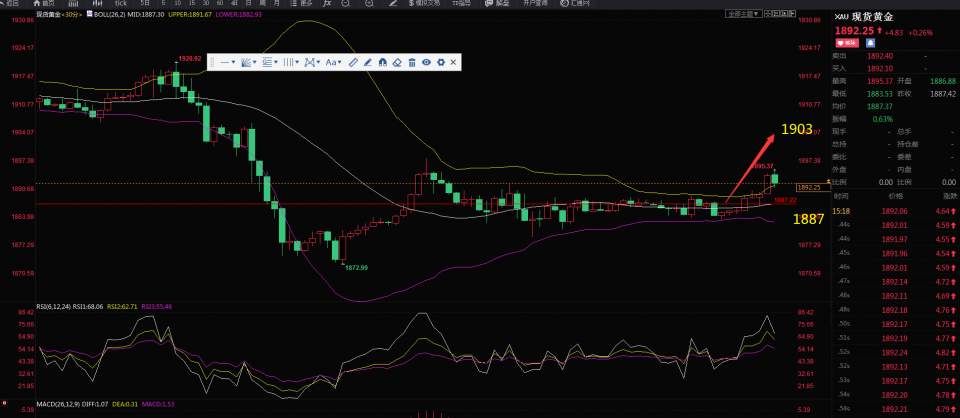960x418 pixels.
Task: Switch to the K-line candlestick icon
Action: [x=98, y=3]
